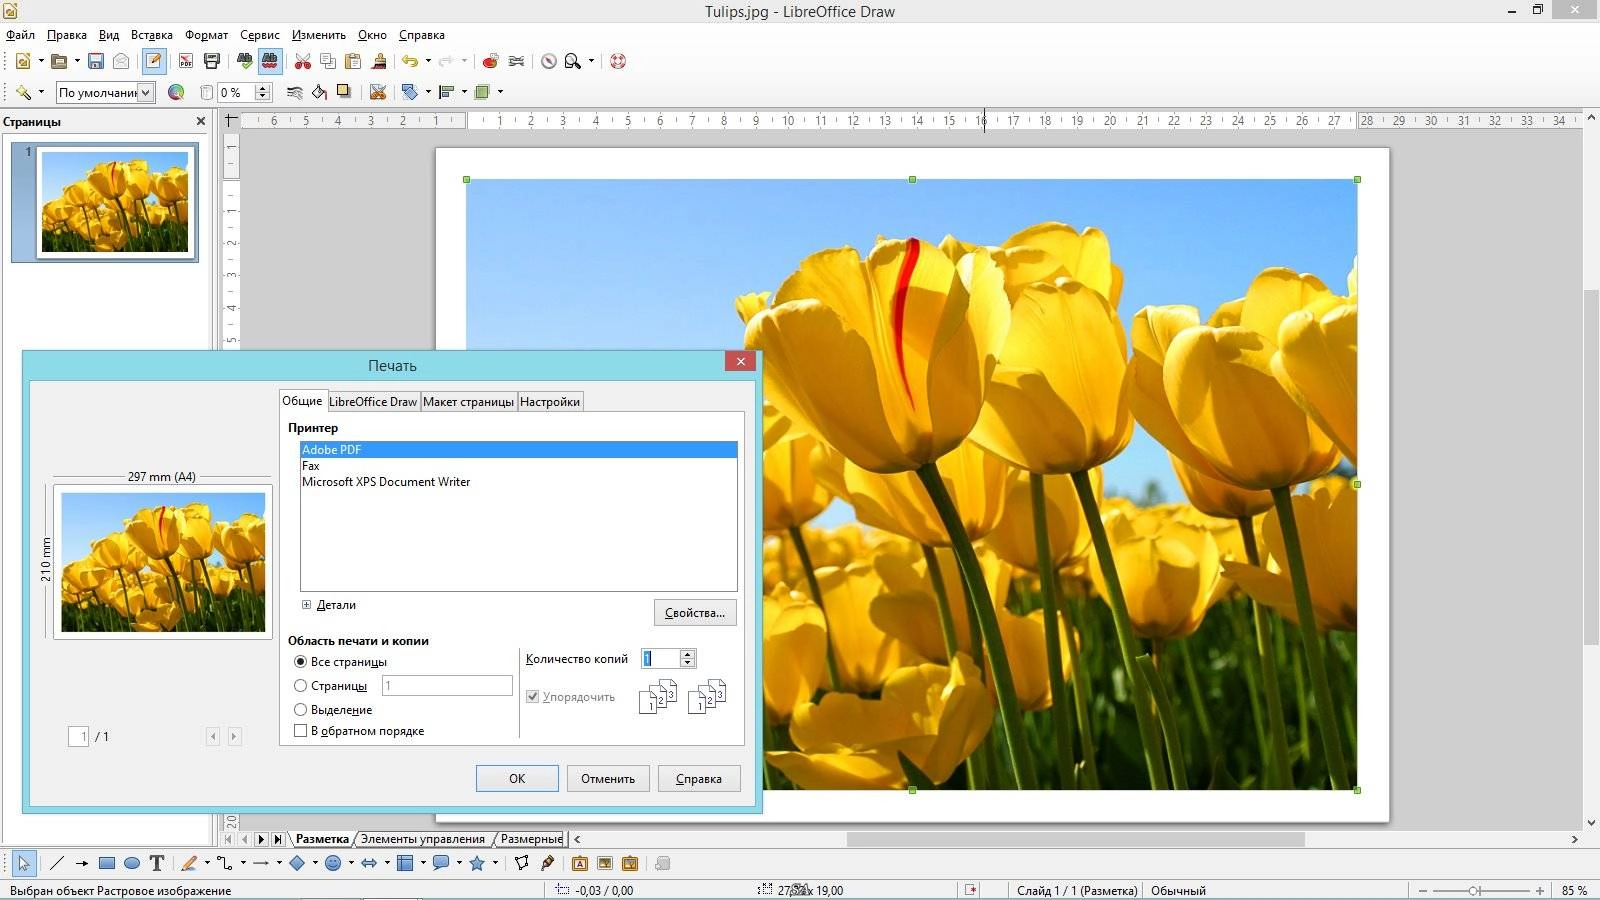Select the Selection arrow tool
Image resolution: width=1600 pixels, height=900 pixels.
[24, 863]
